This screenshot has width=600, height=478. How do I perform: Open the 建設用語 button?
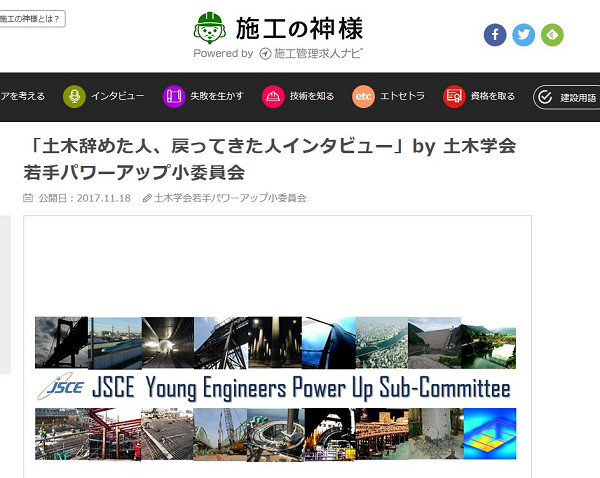coord(567,98)
